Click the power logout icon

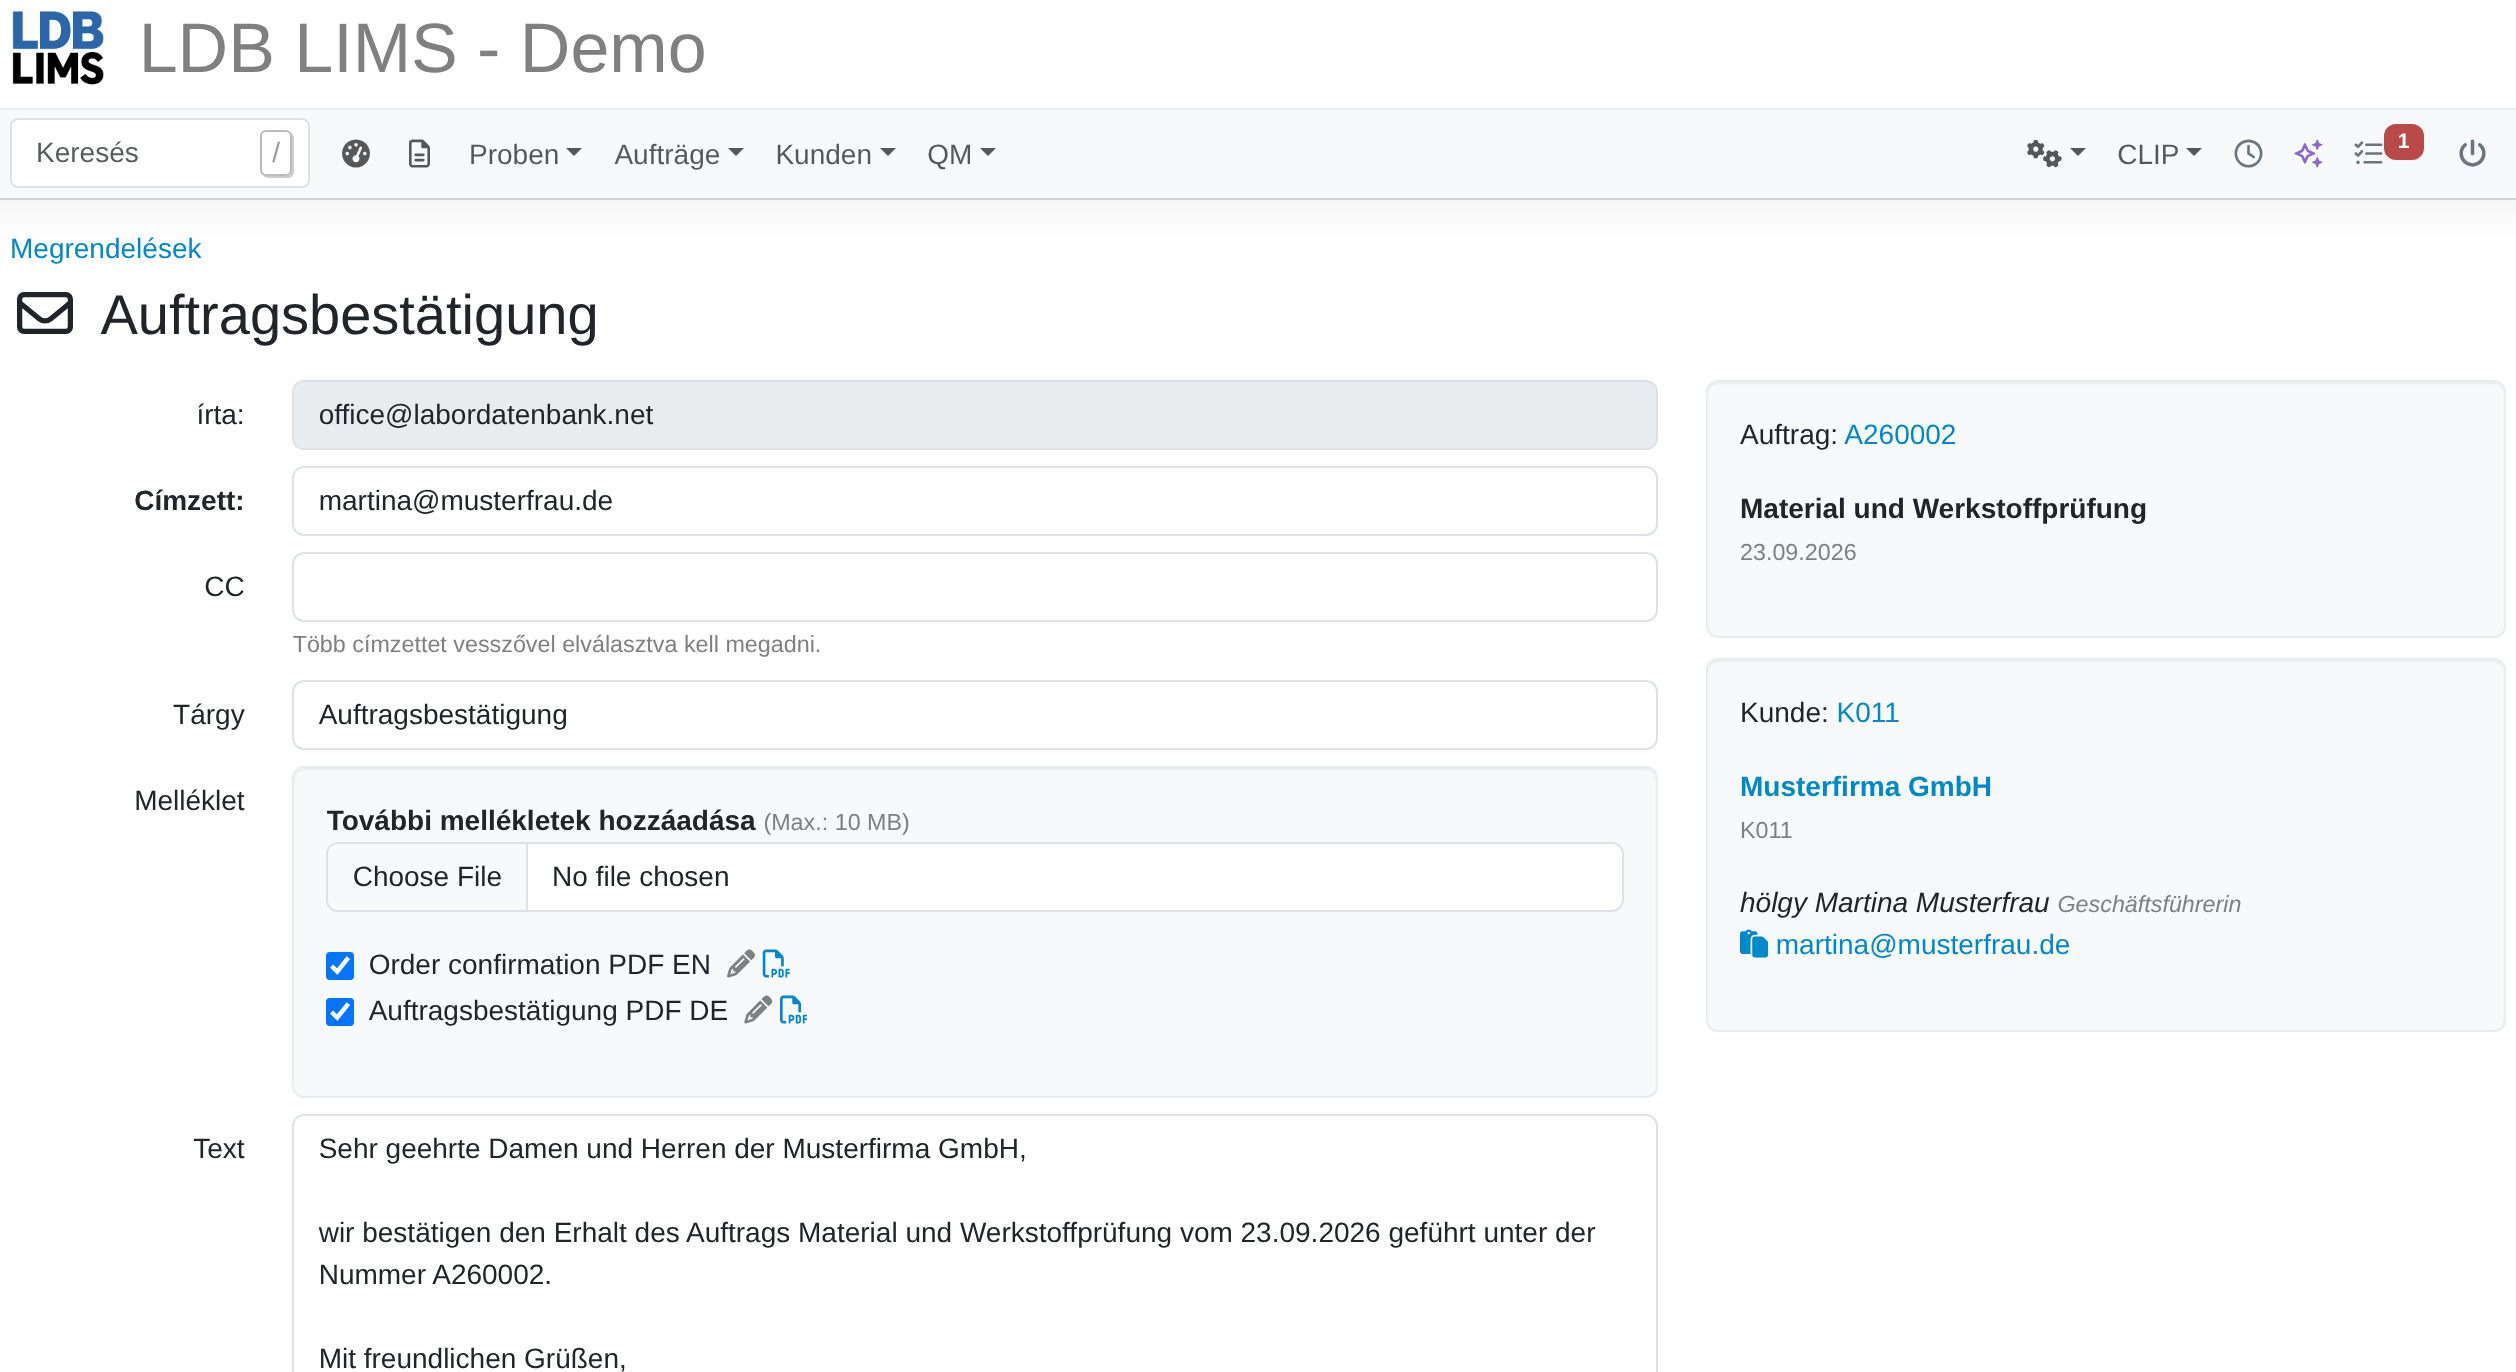[2472, 154]
